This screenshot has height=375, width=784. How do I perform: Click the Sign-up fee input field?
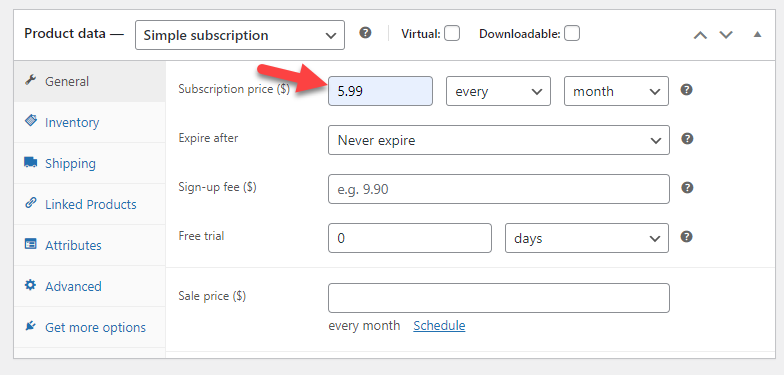coord(499,189)
